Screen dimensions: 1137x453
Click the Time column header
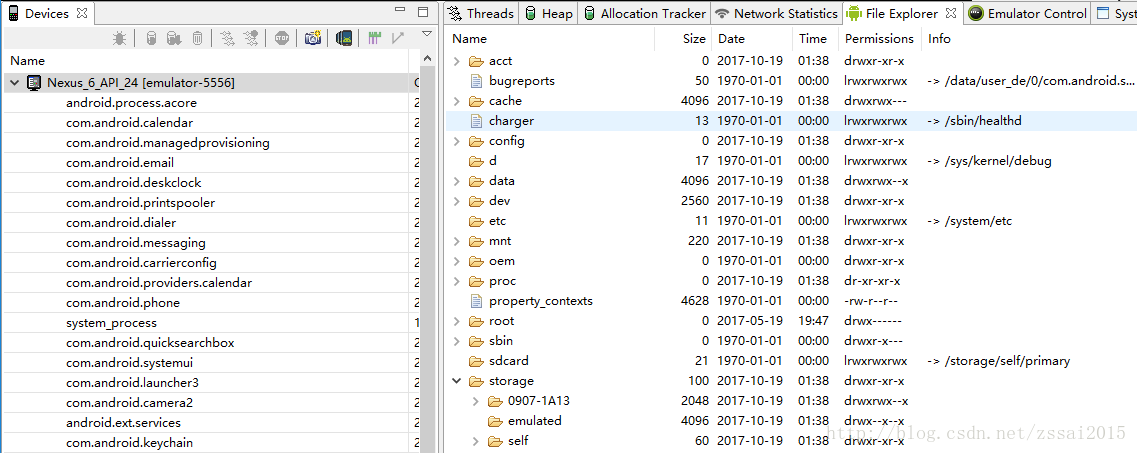[815, 38]
